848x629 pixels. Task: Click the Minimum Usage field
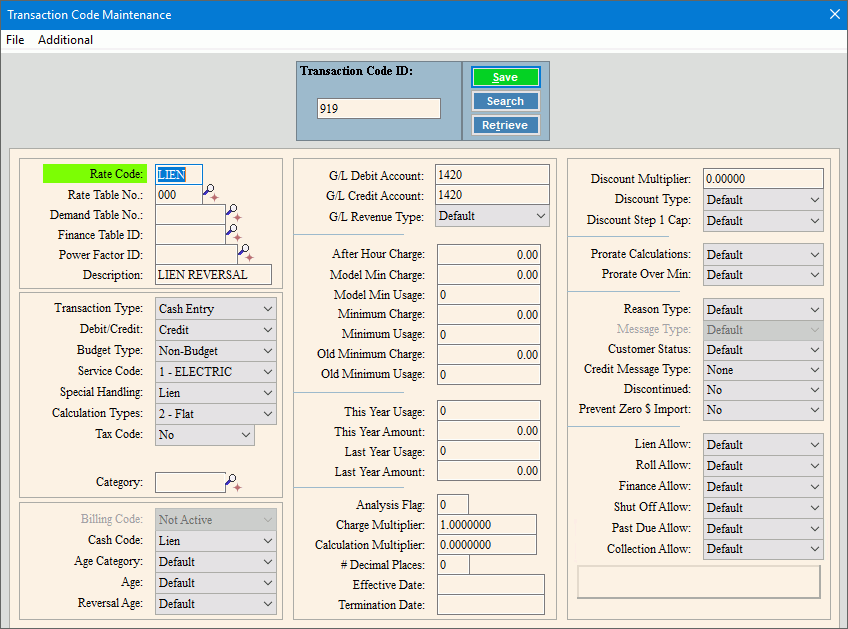(489, 335)
